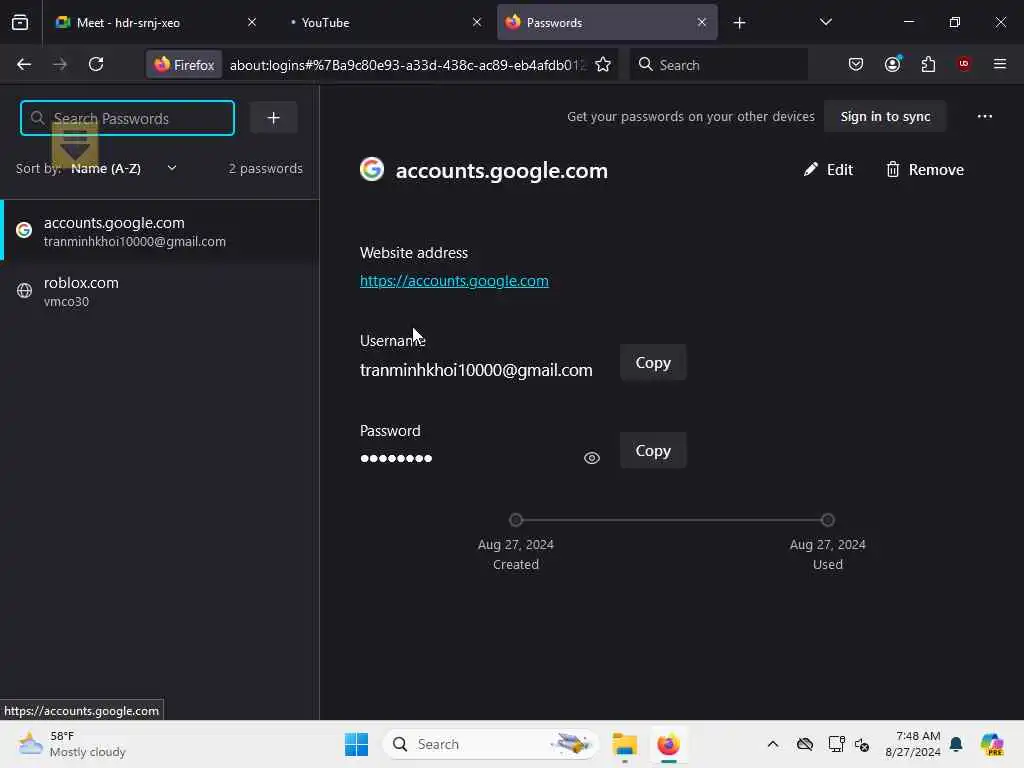Viewport: 1024px width, 768px height.
Task: Open the display network tray icon
Action: pyautogui.click(x=836, y=744)
